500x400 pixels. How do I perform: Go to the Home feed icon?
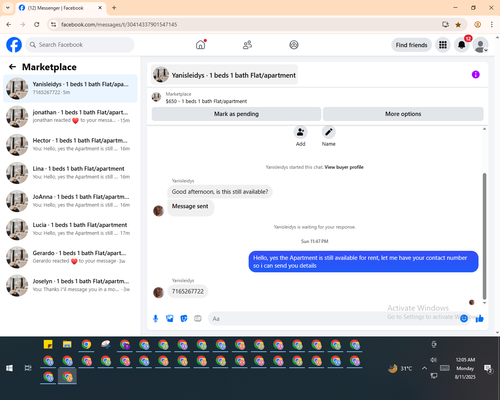click(201, 45)
